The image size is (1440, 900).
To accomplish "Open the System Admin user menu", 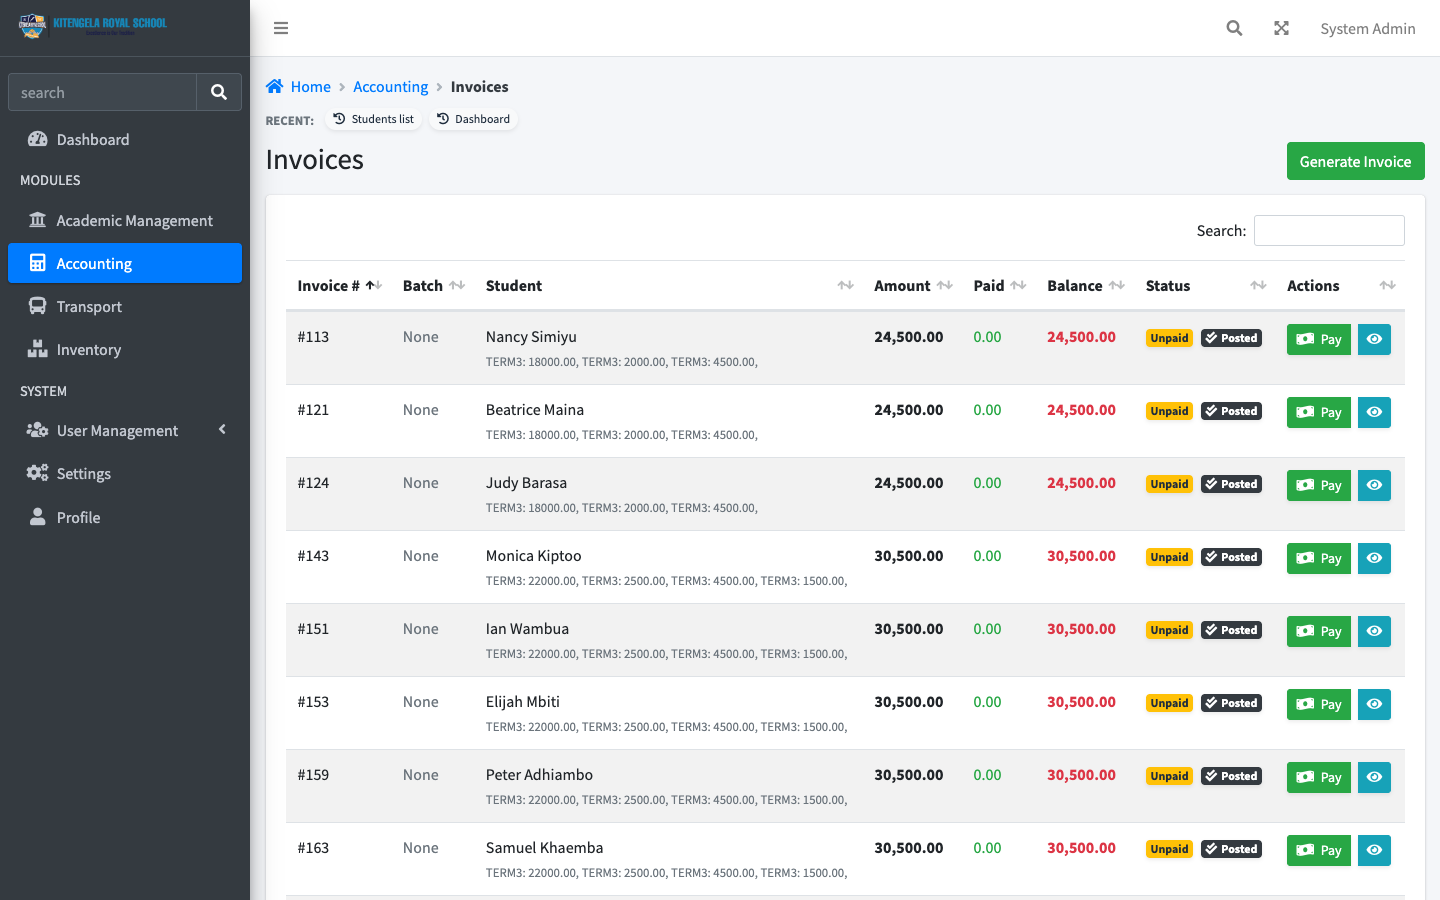I will 1367,28.
